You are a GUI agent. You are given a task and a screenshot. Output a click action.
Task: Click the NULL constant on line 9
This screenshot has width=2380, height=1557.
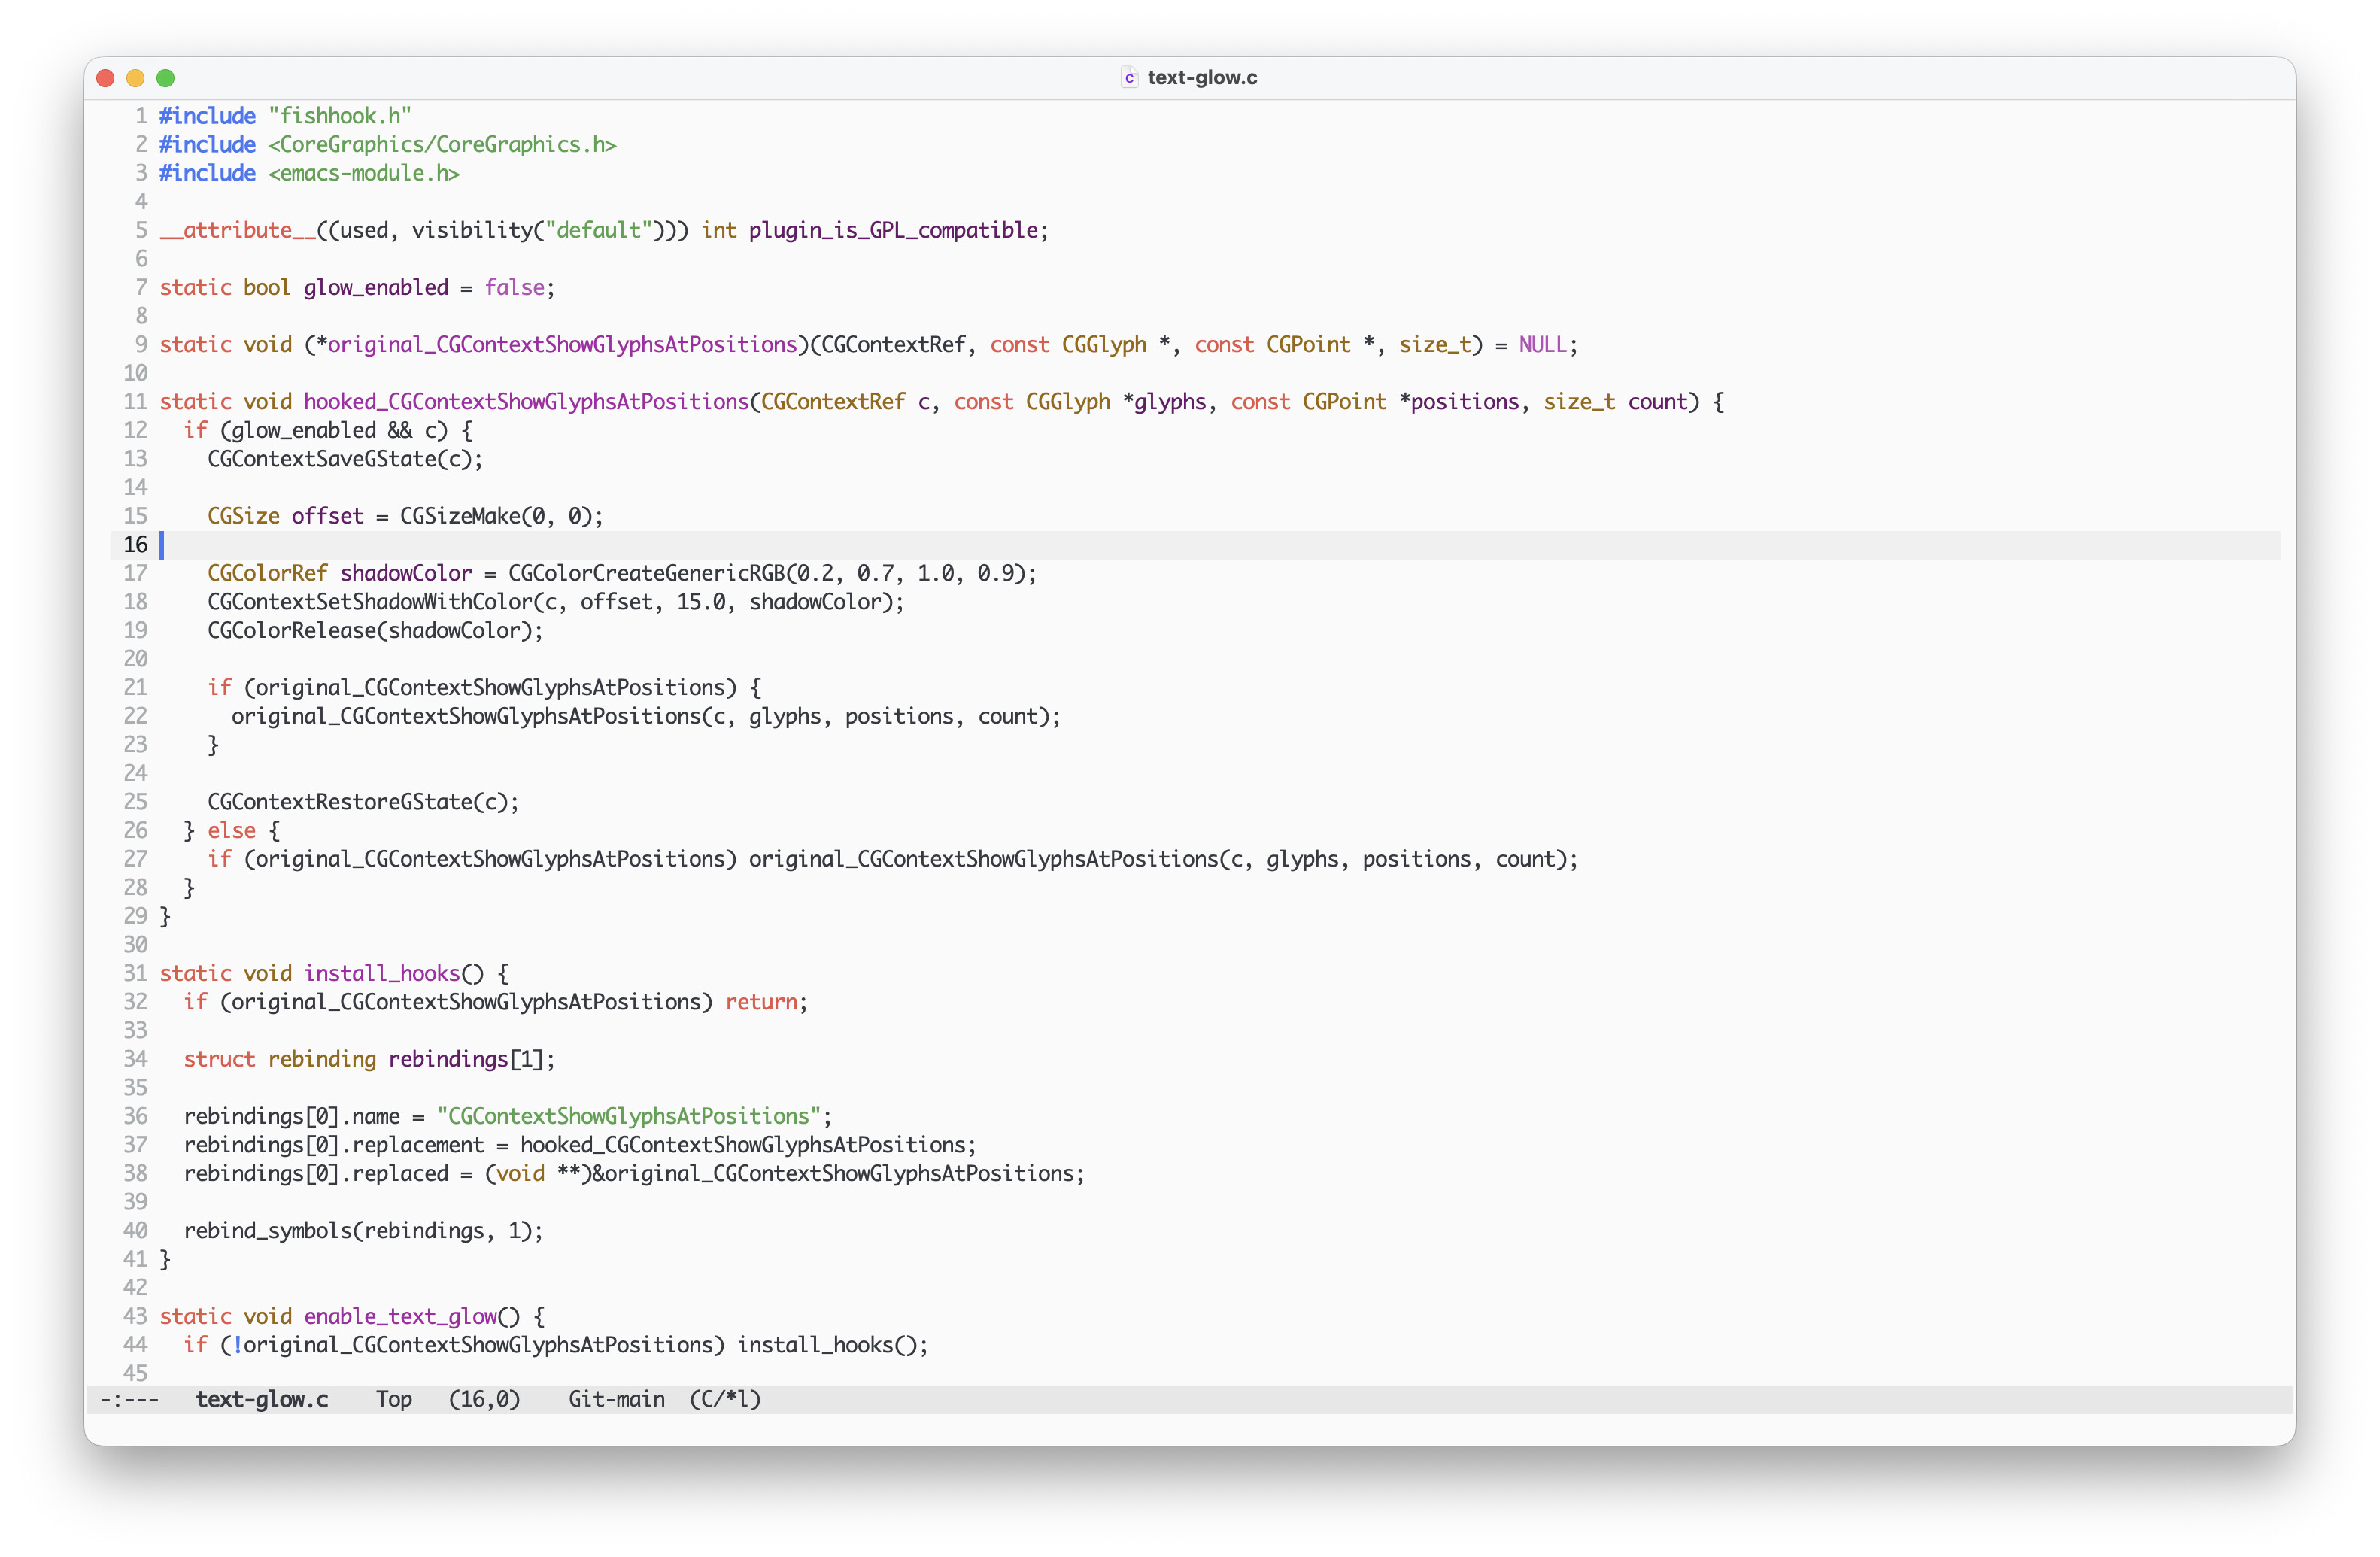(1542, 345)
